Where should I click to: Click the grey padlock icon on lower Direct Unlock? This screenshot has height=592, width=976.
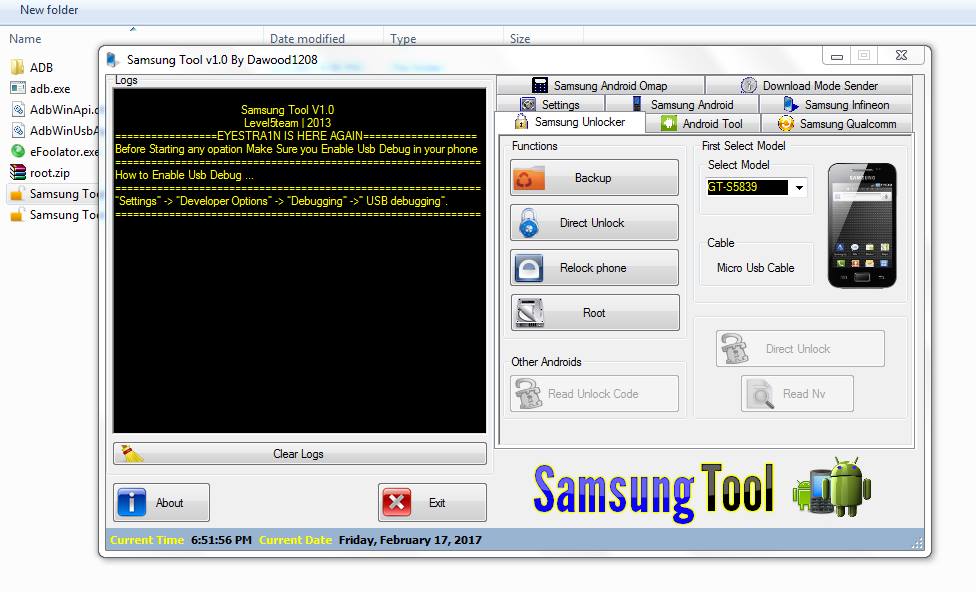(734, 349)
